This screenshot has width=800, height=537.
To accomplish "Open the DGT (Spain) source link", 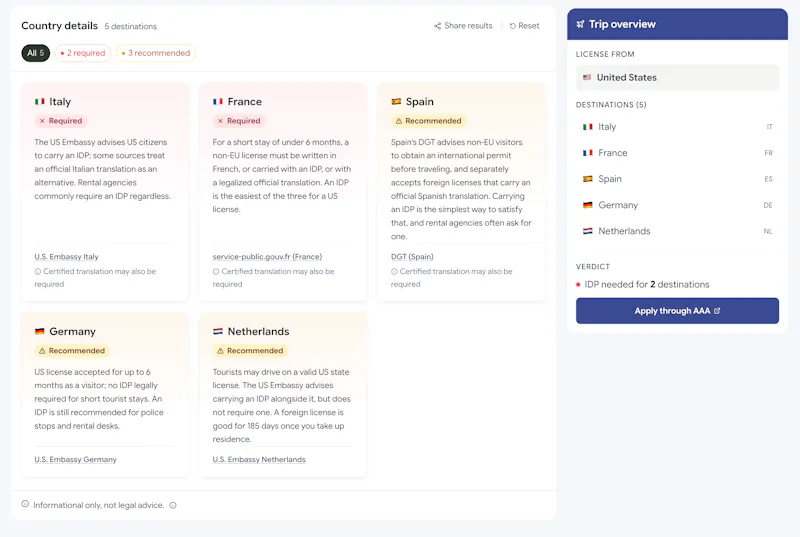I will coord(412,257).
